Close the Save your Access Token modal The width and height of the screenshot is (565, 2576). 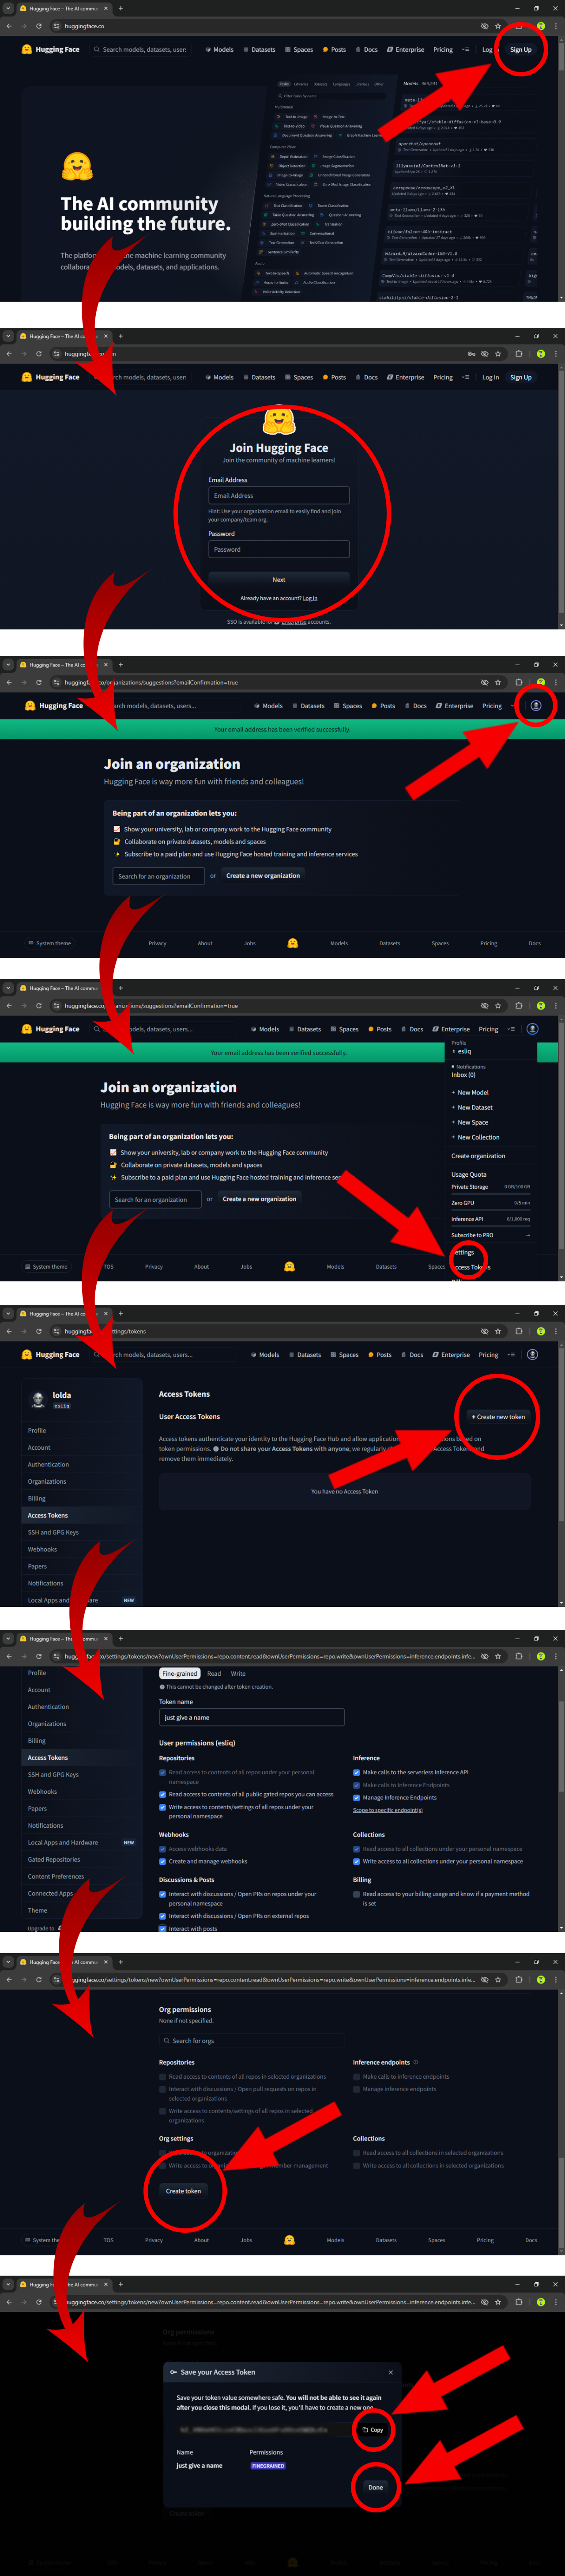tap(390, 2372)
